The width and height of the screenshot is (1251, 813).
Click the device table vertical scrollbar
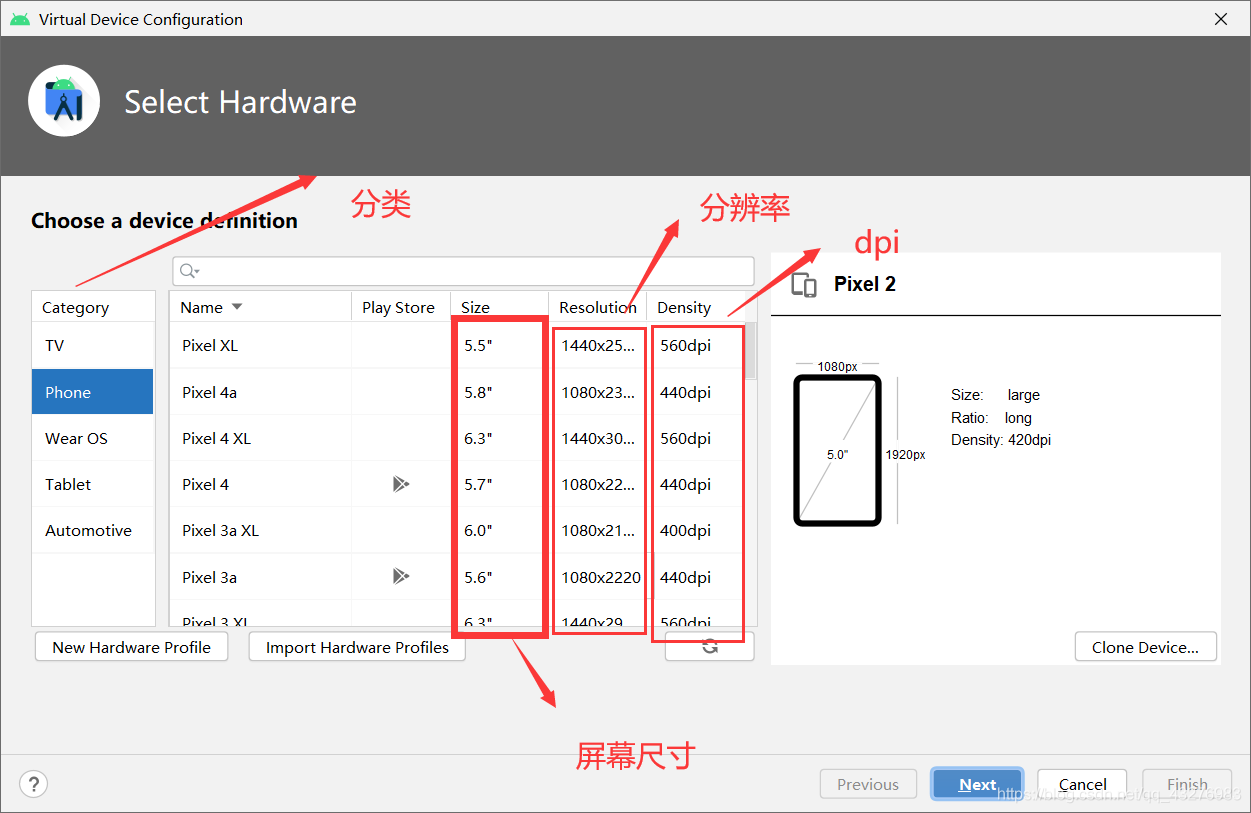click(x=751, y=350)
